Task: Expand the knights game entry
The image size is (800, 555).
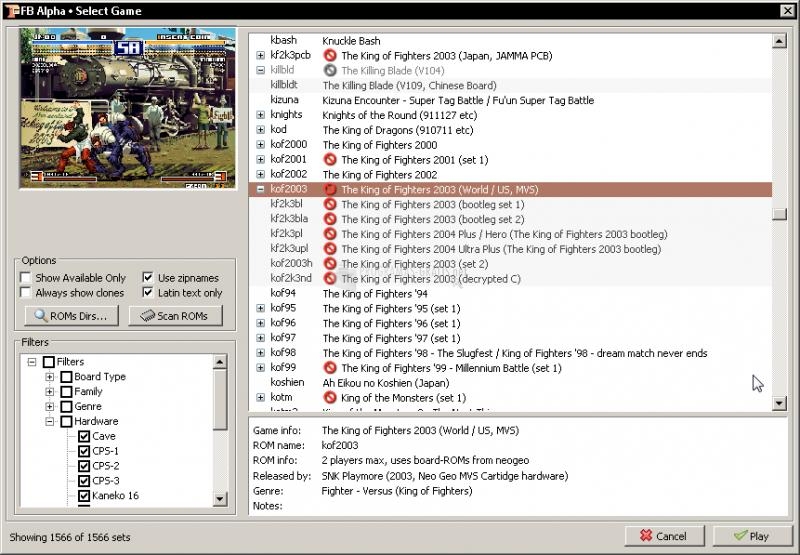Action: coord(261,115)
